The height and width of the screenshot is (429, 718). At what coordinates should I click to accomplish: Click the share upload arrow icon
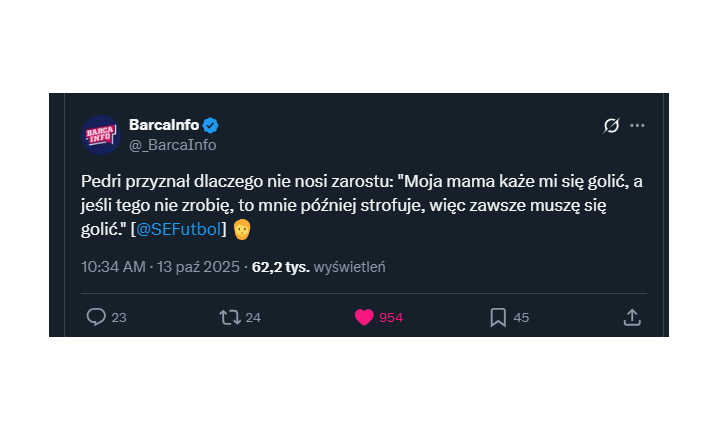[632, 317]
